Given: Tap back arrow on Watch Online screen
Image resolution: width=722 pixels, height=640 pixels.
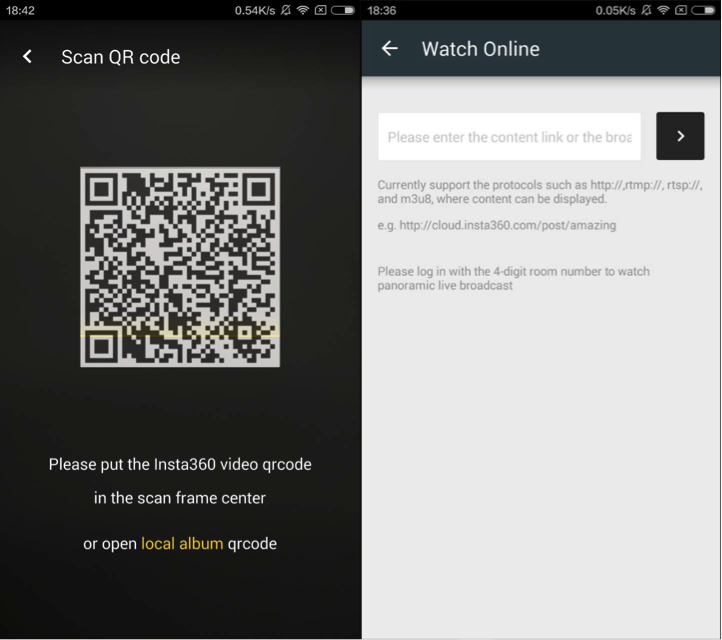Looking at the screenshot, I should click(390, 48).
